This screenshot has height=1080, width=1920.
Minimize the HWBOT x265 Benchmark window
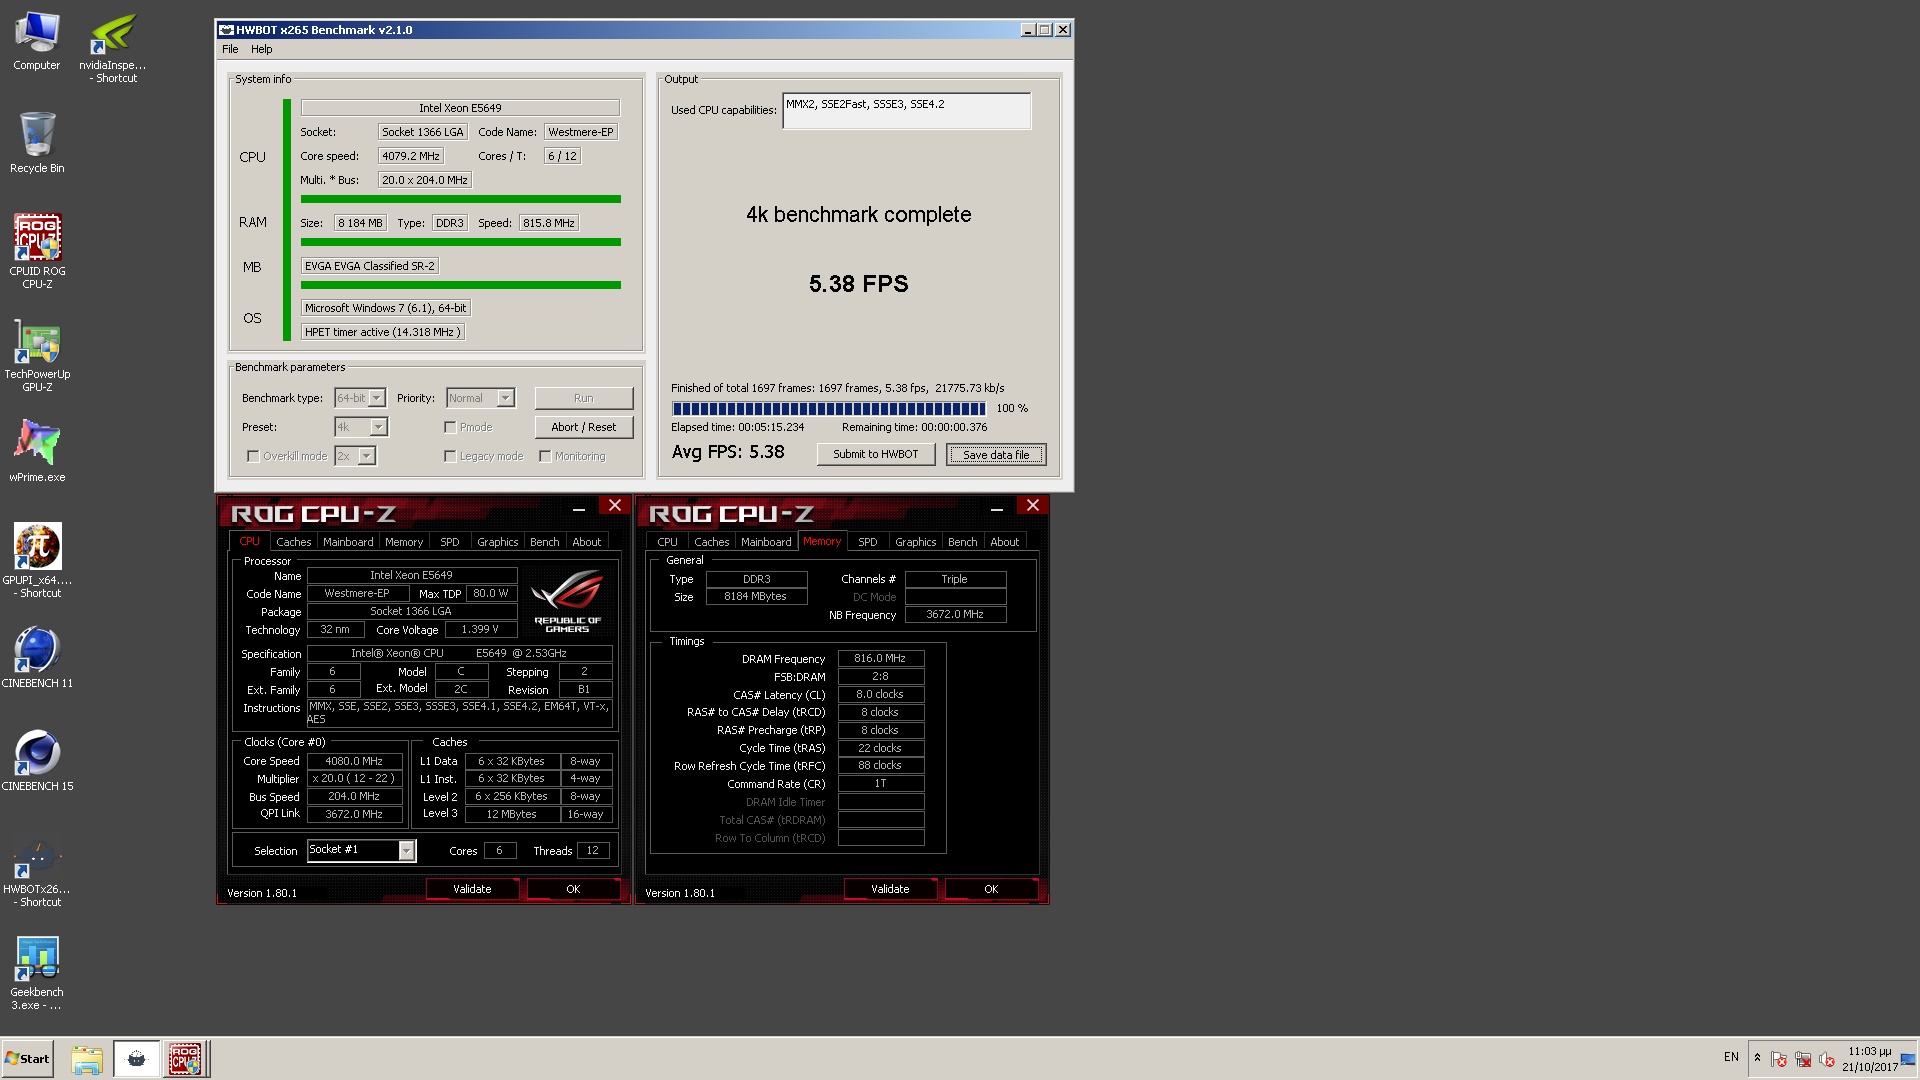coord(1027,30)
